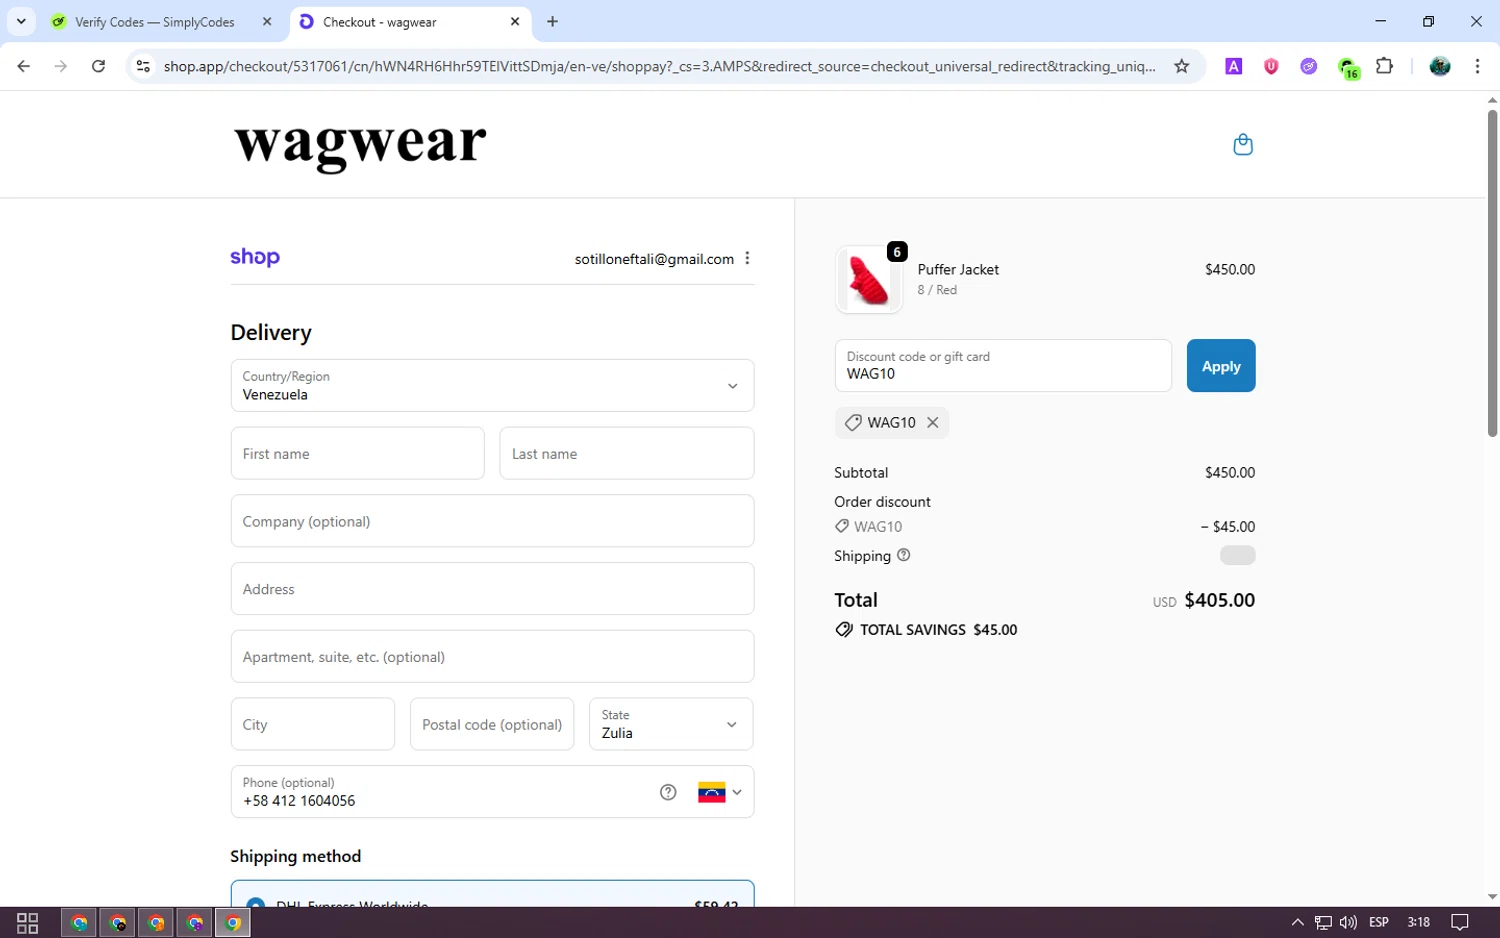Image resolution: width=1500 pixels, height=938 pixels.
Task: Click the Company (optional) field
Action: (492, 521)
